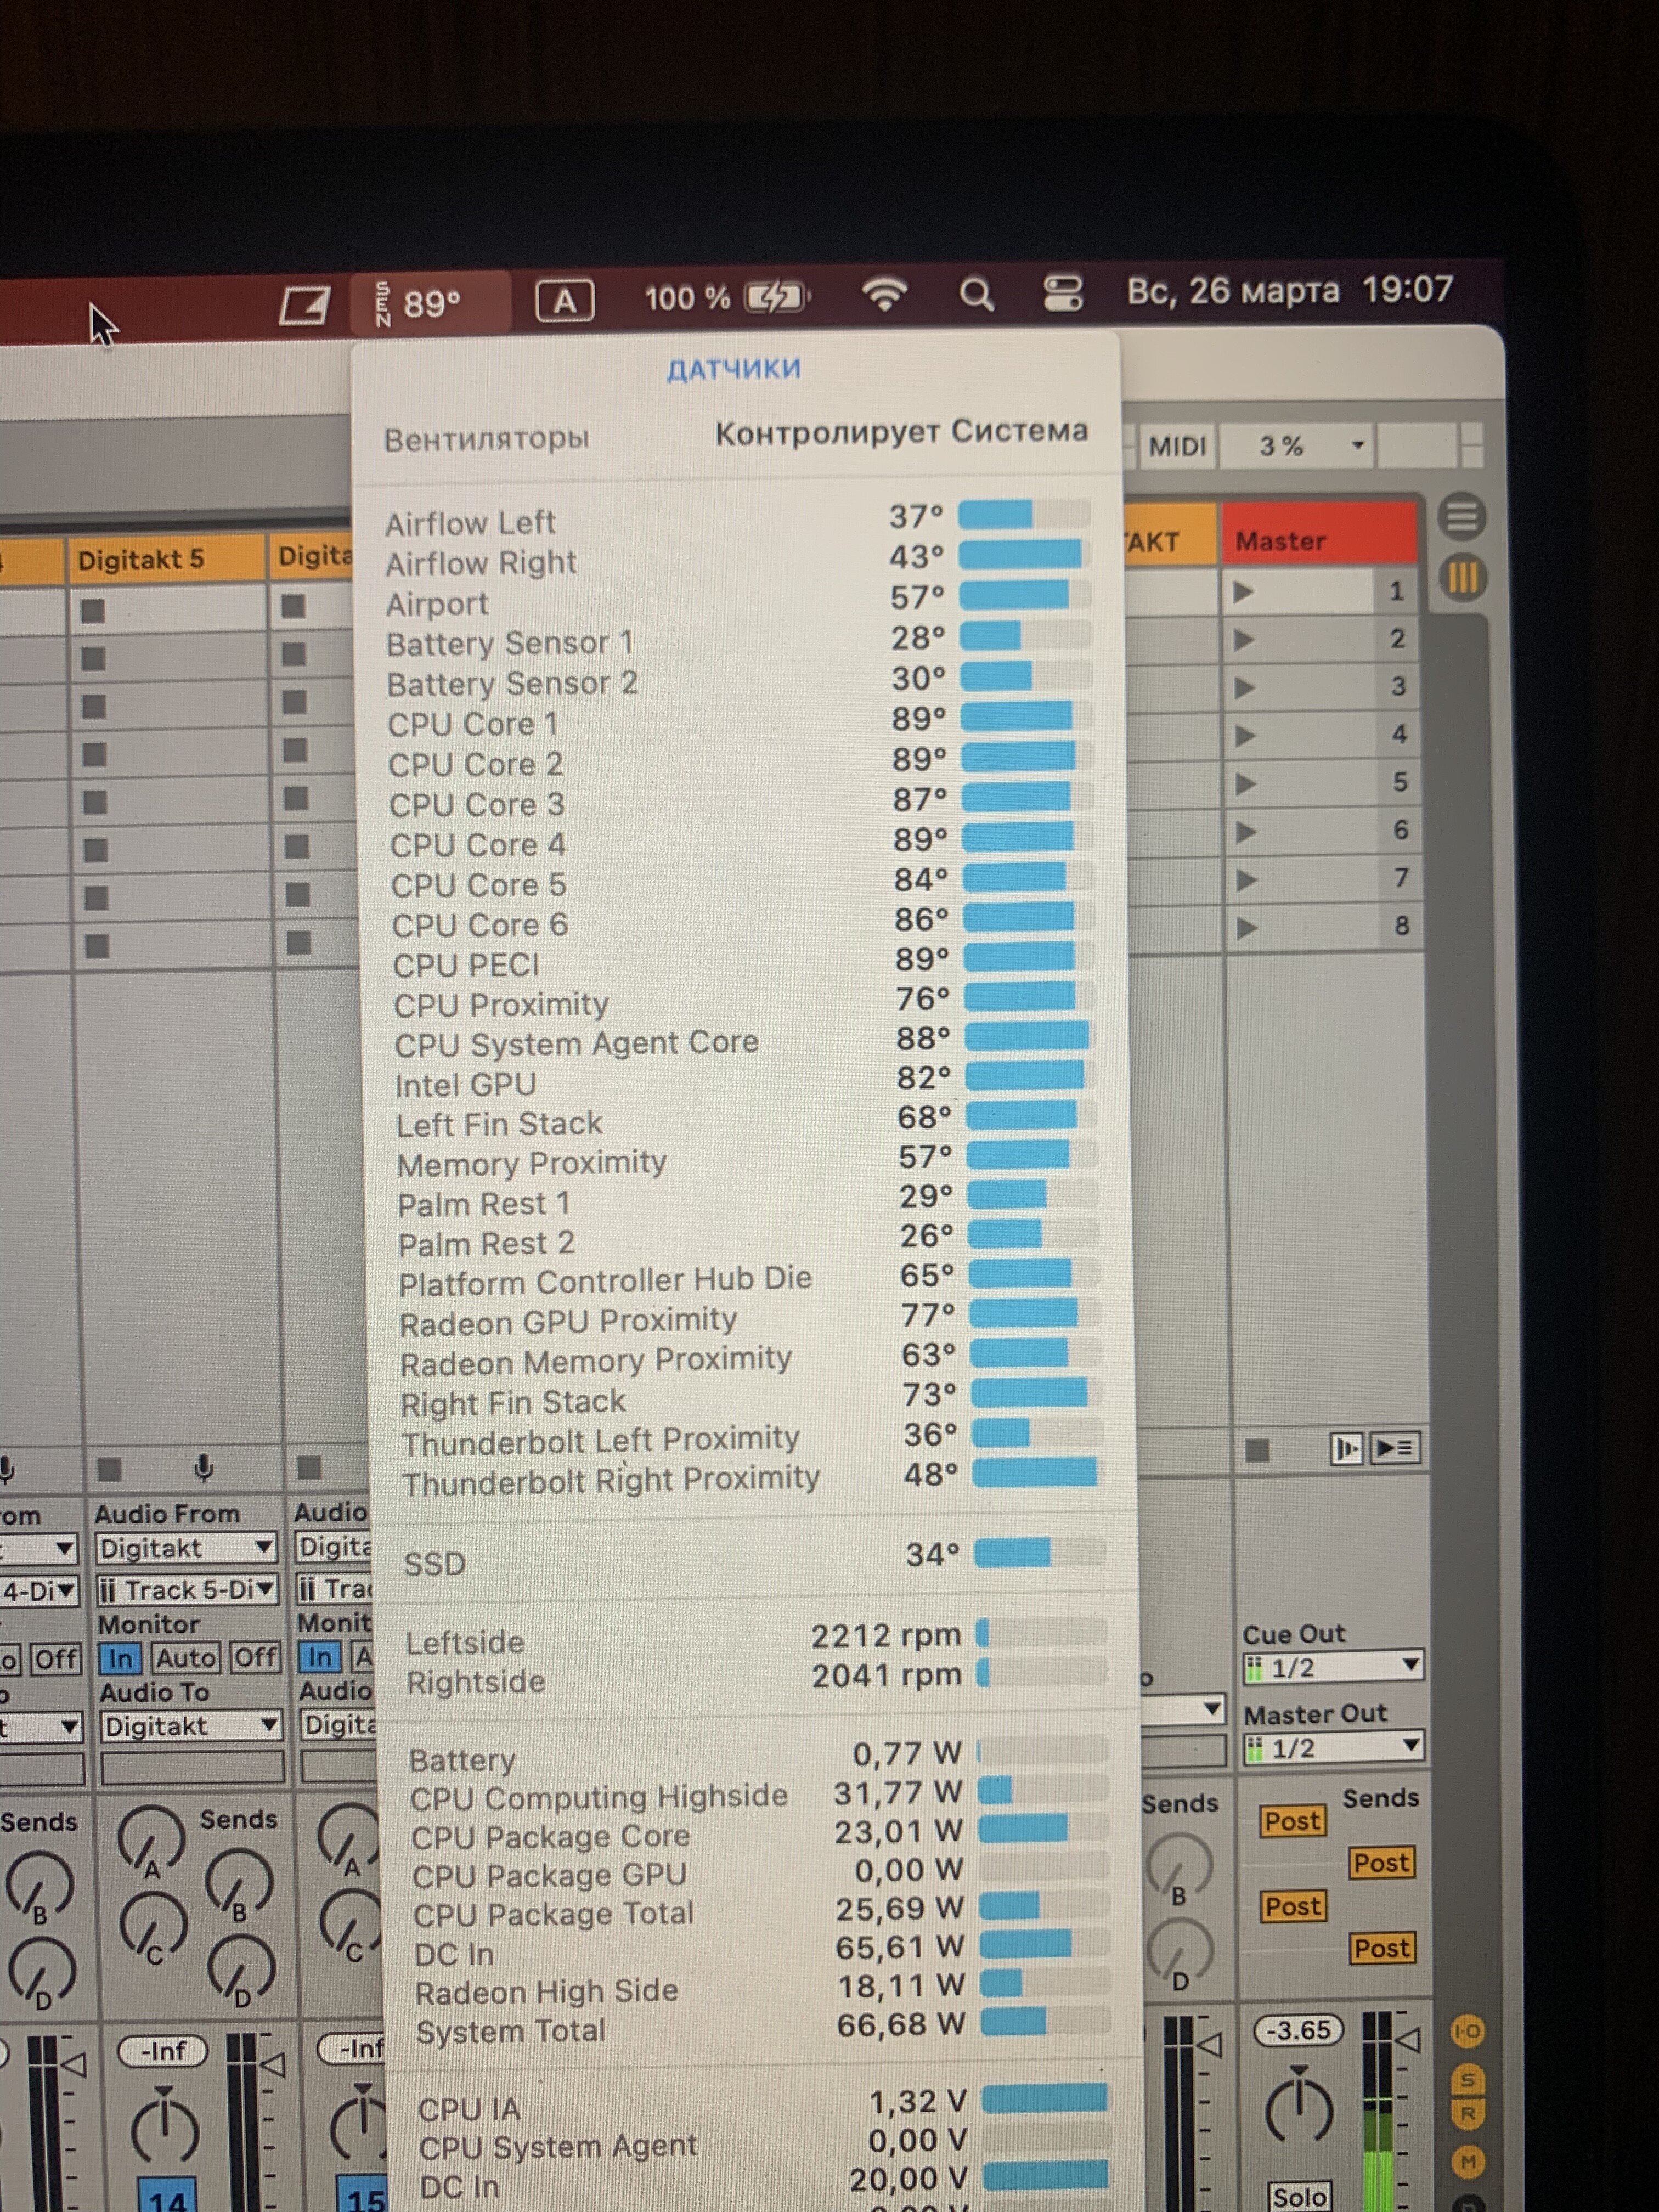Click the Enable Follow Actions Globally button in Master status row
This screenshot has width=1659, height=2212.
(x=1347, y=1448)
